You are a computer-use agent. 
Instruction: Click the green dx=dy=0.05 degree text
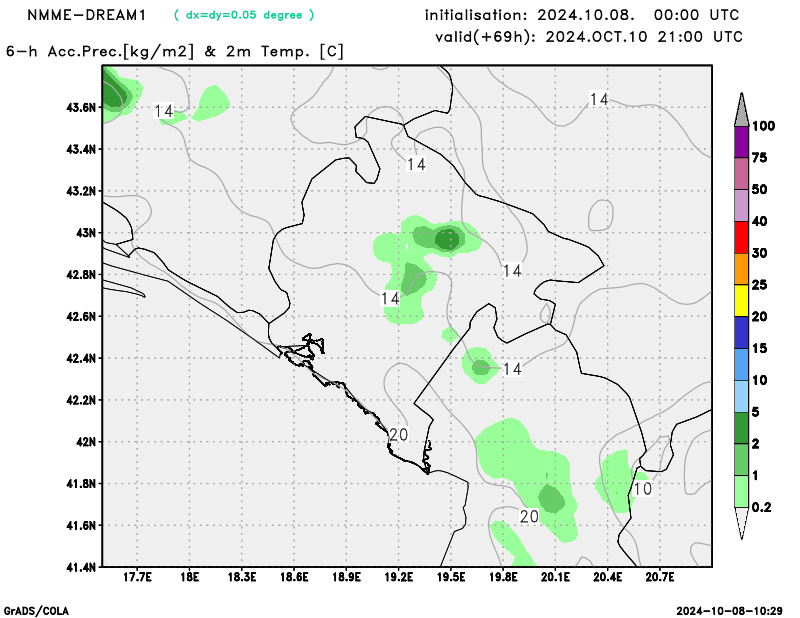click(244, 15)
